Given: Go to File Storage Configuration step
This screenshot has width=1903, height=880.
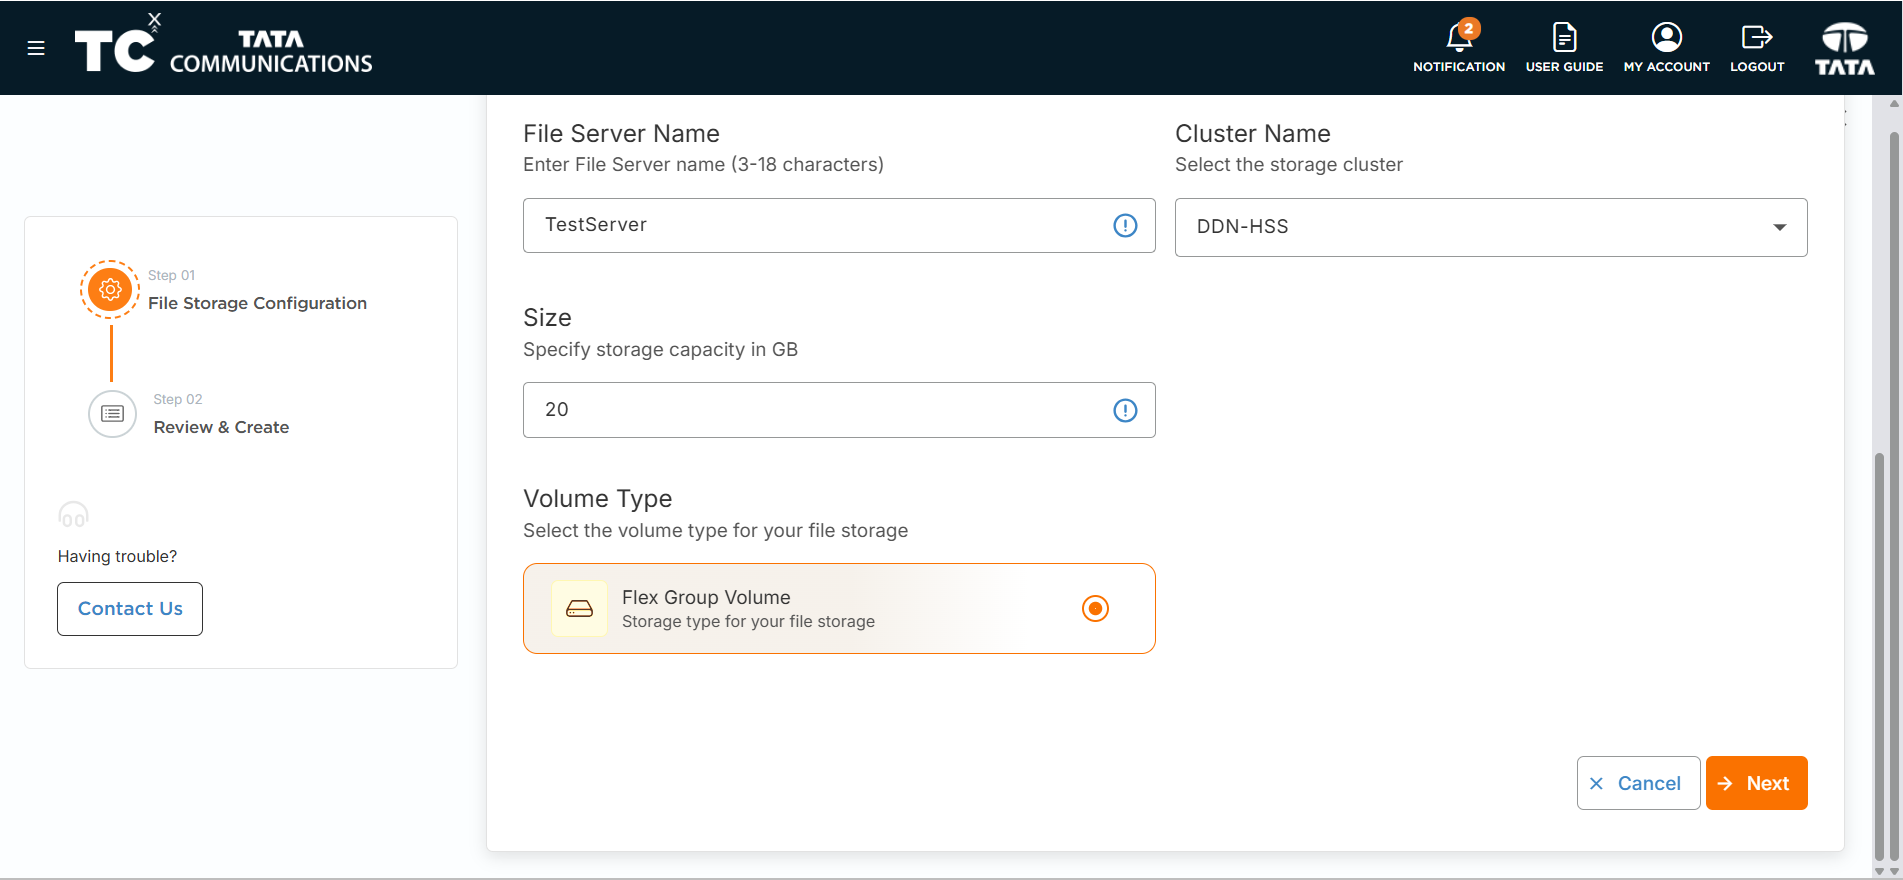Looking at the screenshot, I should (x=257, y=303).
